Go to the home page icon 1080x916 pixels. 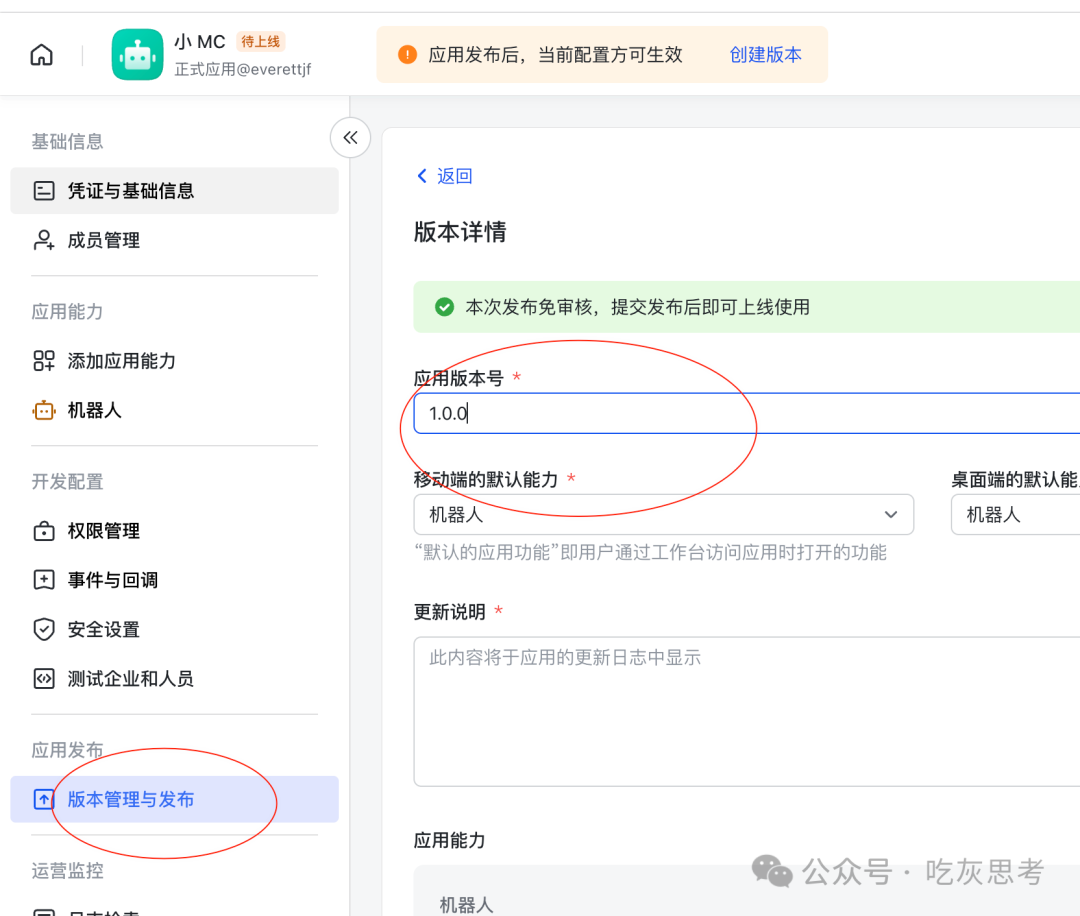click(41, 54)
